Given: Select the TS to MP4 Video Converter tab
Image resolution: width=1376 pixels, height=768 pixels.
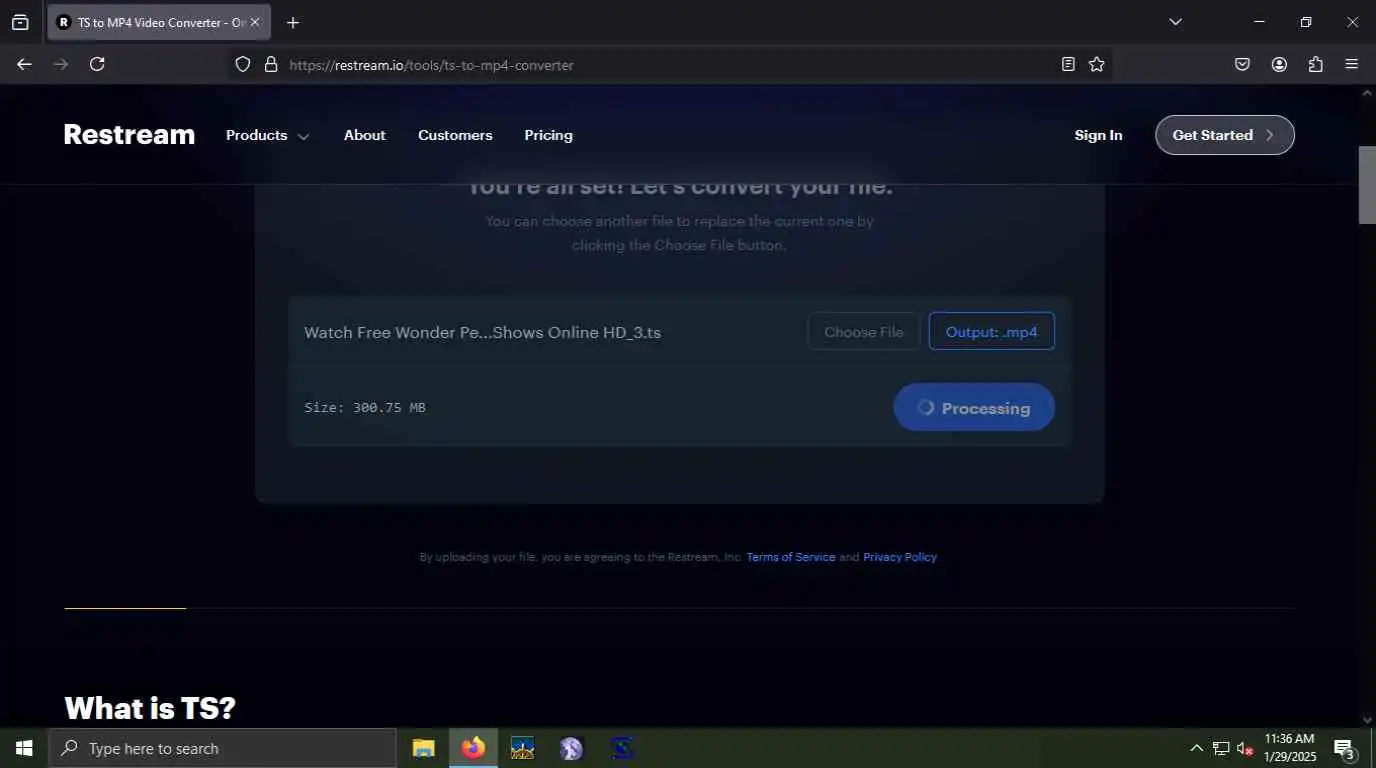Looking at the screenshot, I should 159,22.
